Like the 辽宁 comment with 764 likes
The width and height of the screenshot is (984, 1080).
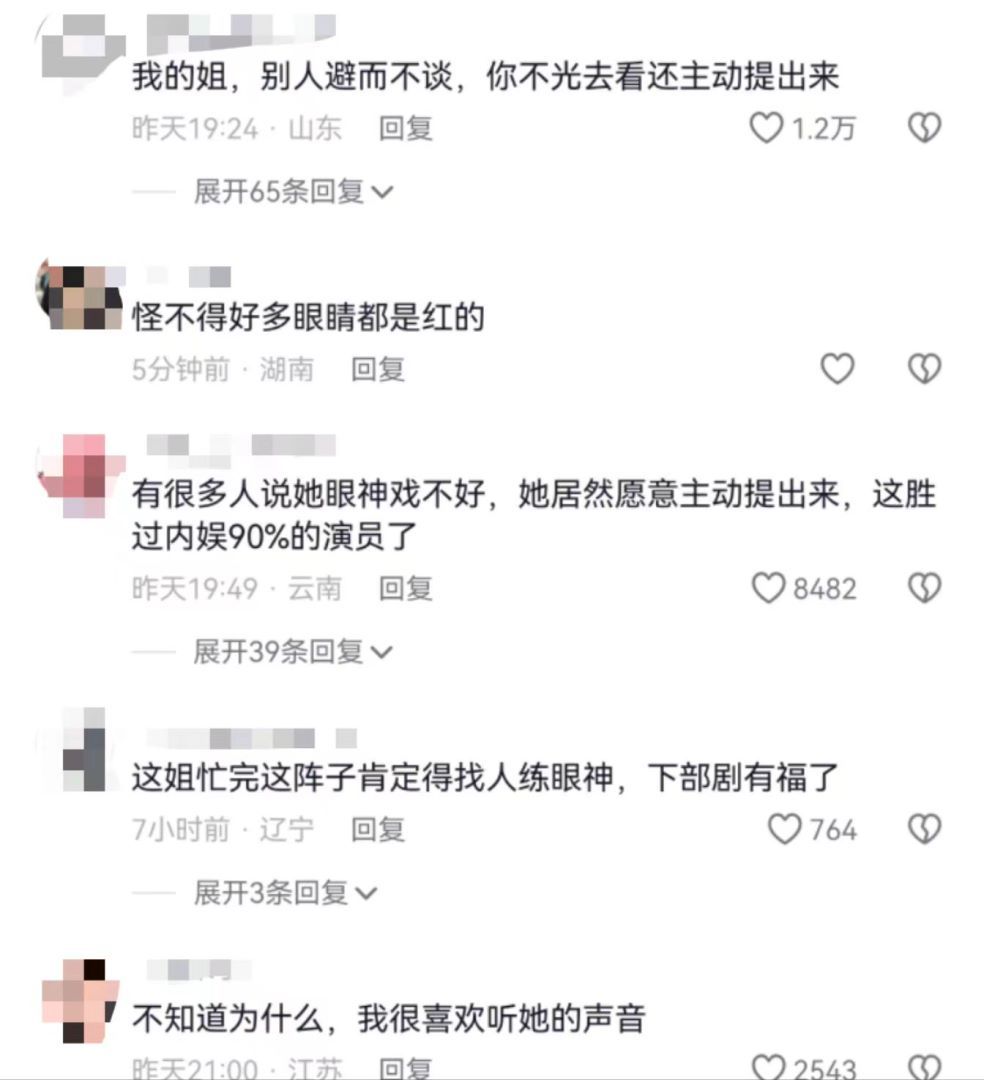[x=785, y=829]
